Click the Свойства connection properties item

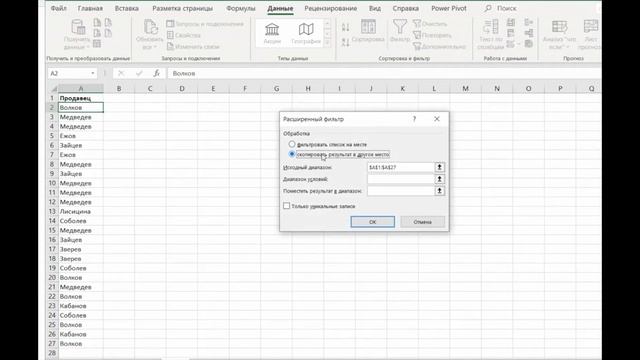click(184, 36)
